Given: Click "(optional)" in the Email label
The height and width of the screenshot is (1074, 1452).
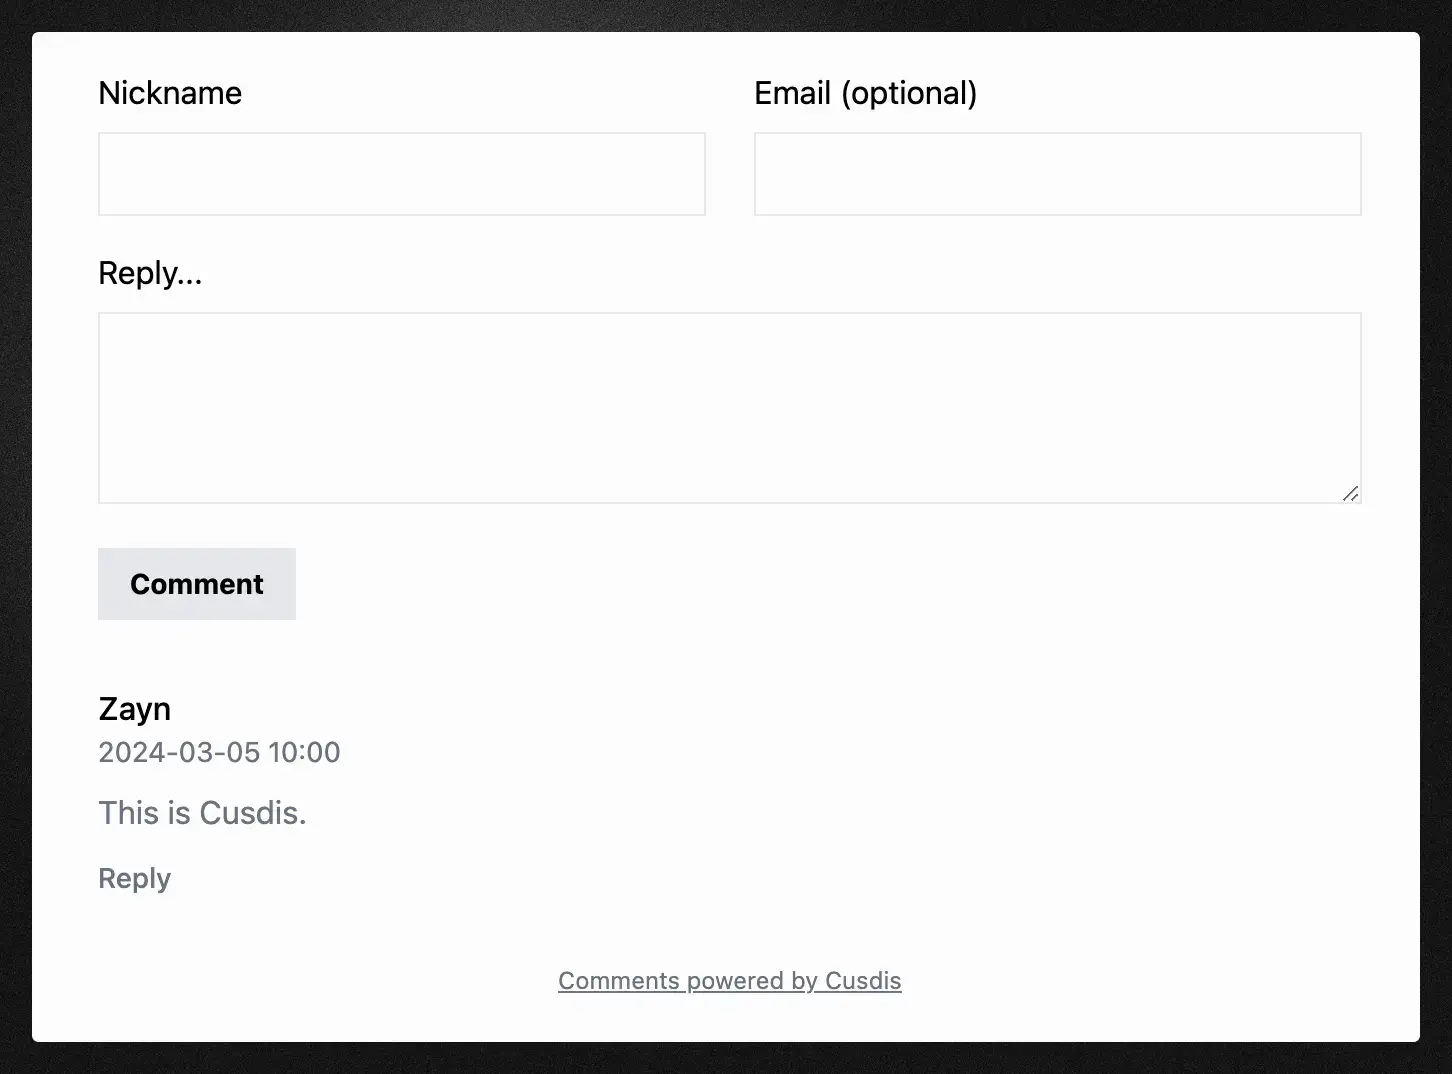Looking at the screenshot, I should (909, 93).
